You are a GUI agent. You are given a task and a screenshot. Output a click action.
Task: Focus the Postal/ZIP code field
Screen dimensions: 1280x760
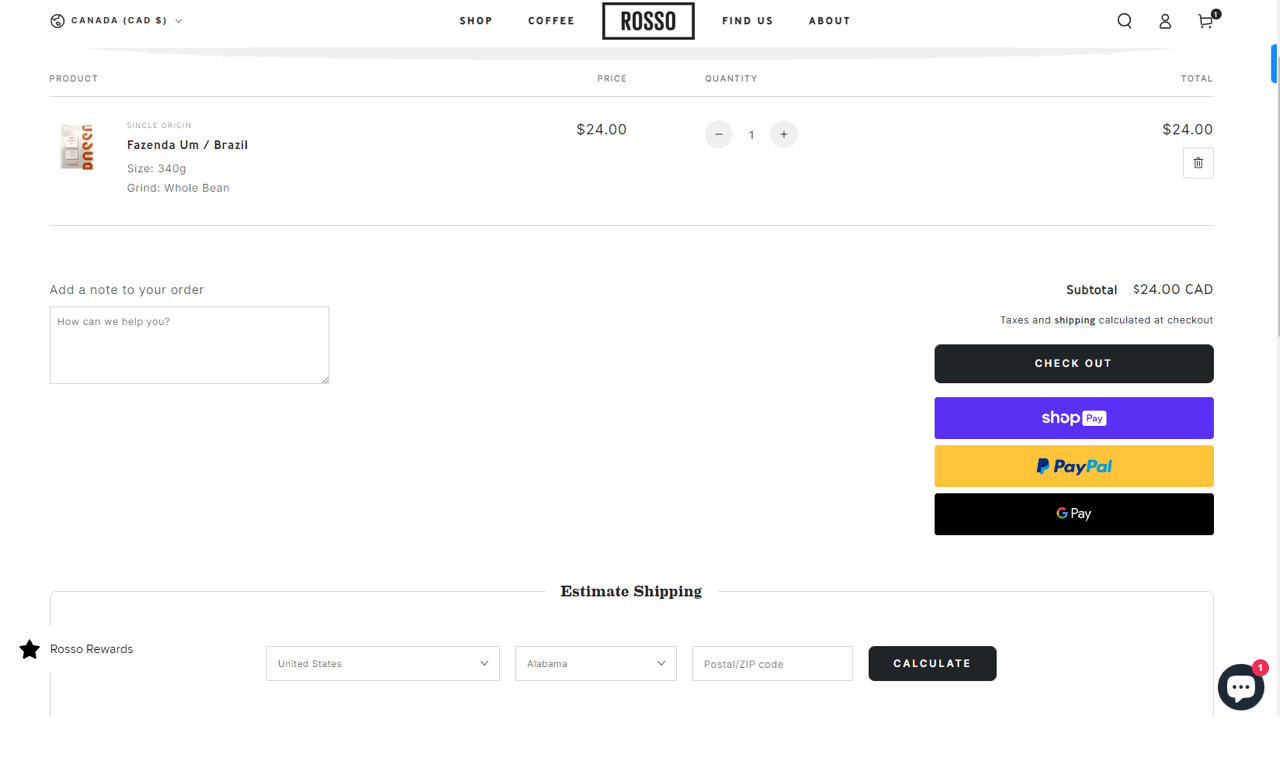[772, 664]
